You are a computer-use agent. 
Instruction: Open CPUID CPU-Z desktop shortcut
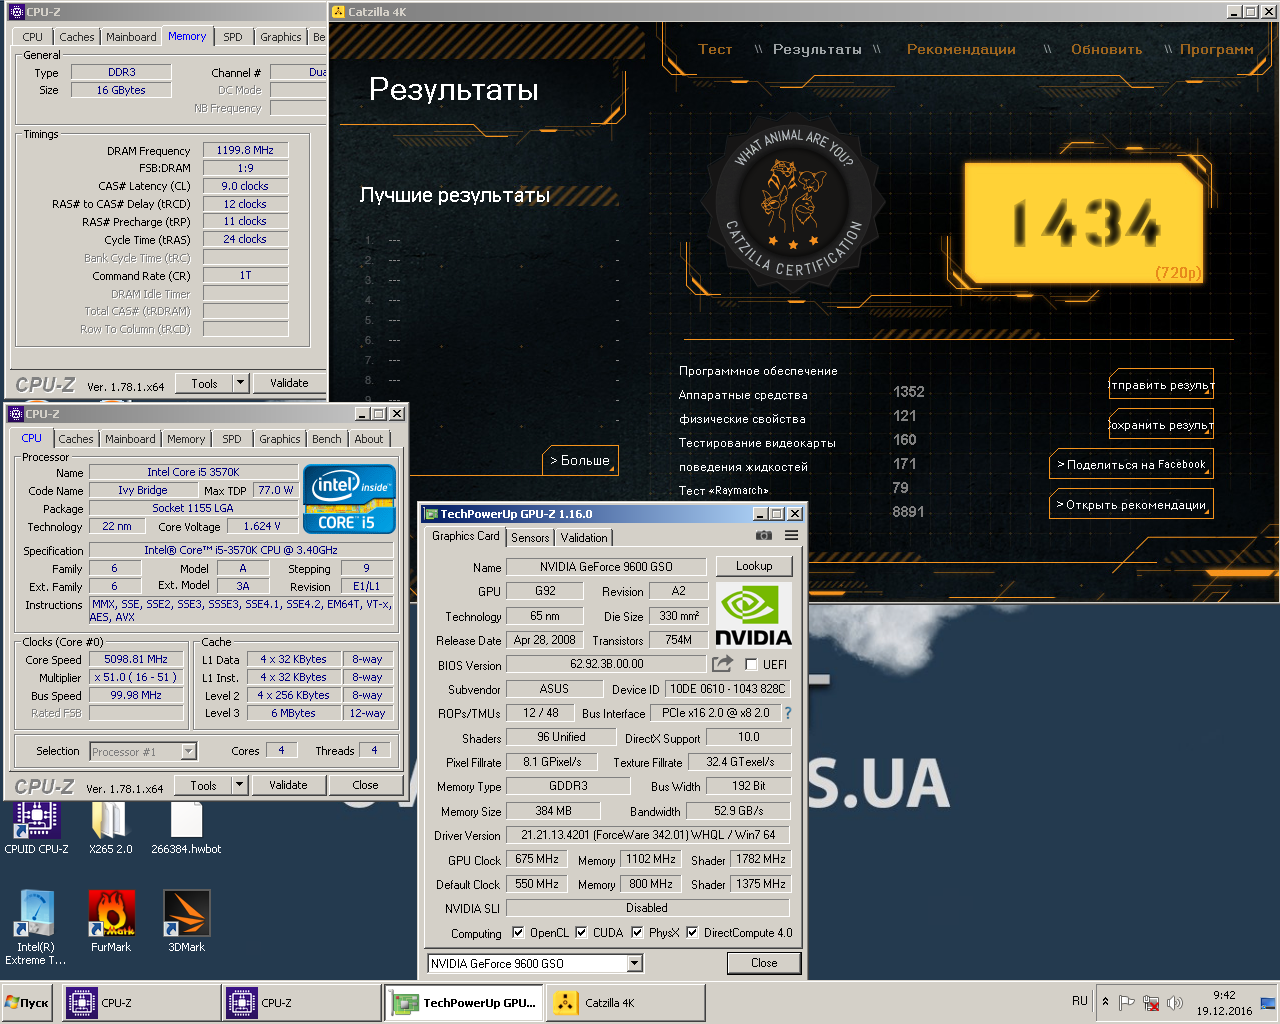point(36,829)
